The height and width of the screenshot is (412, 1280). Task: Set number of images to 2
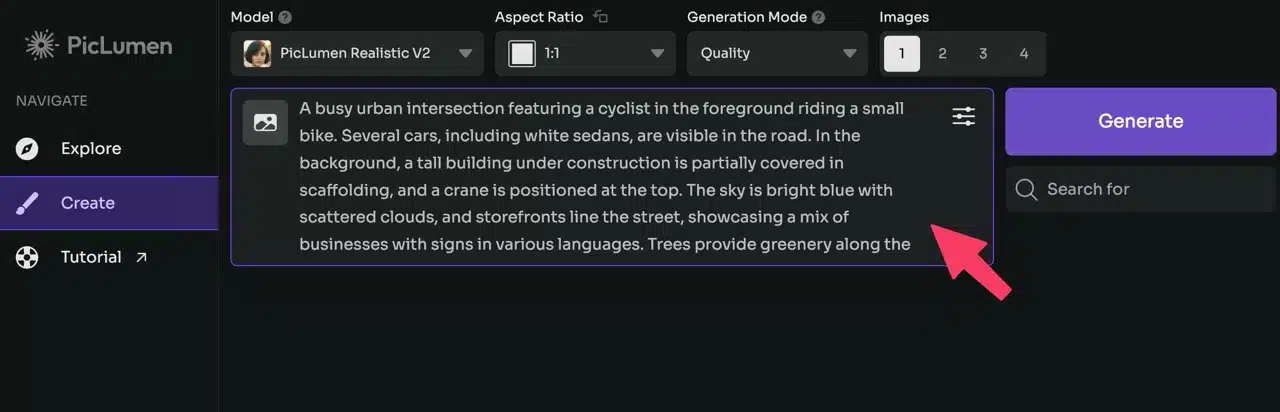pos(942,53)
